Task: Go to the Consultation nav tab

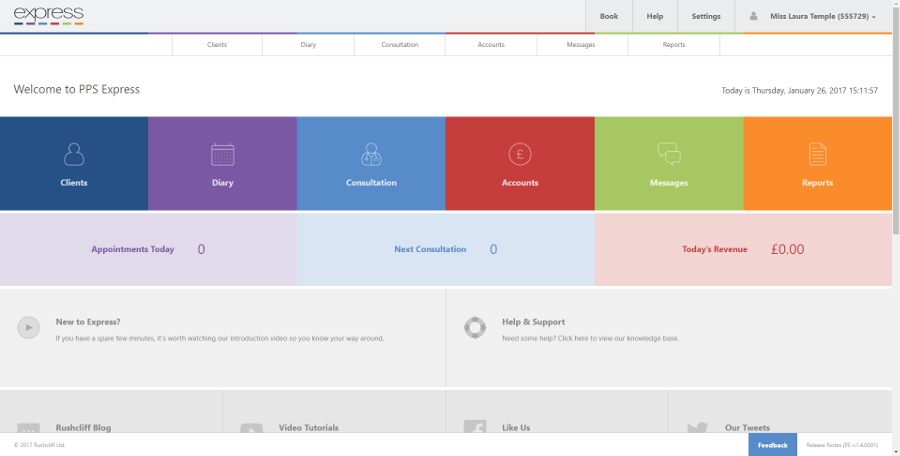Action: tap(399, 45)
